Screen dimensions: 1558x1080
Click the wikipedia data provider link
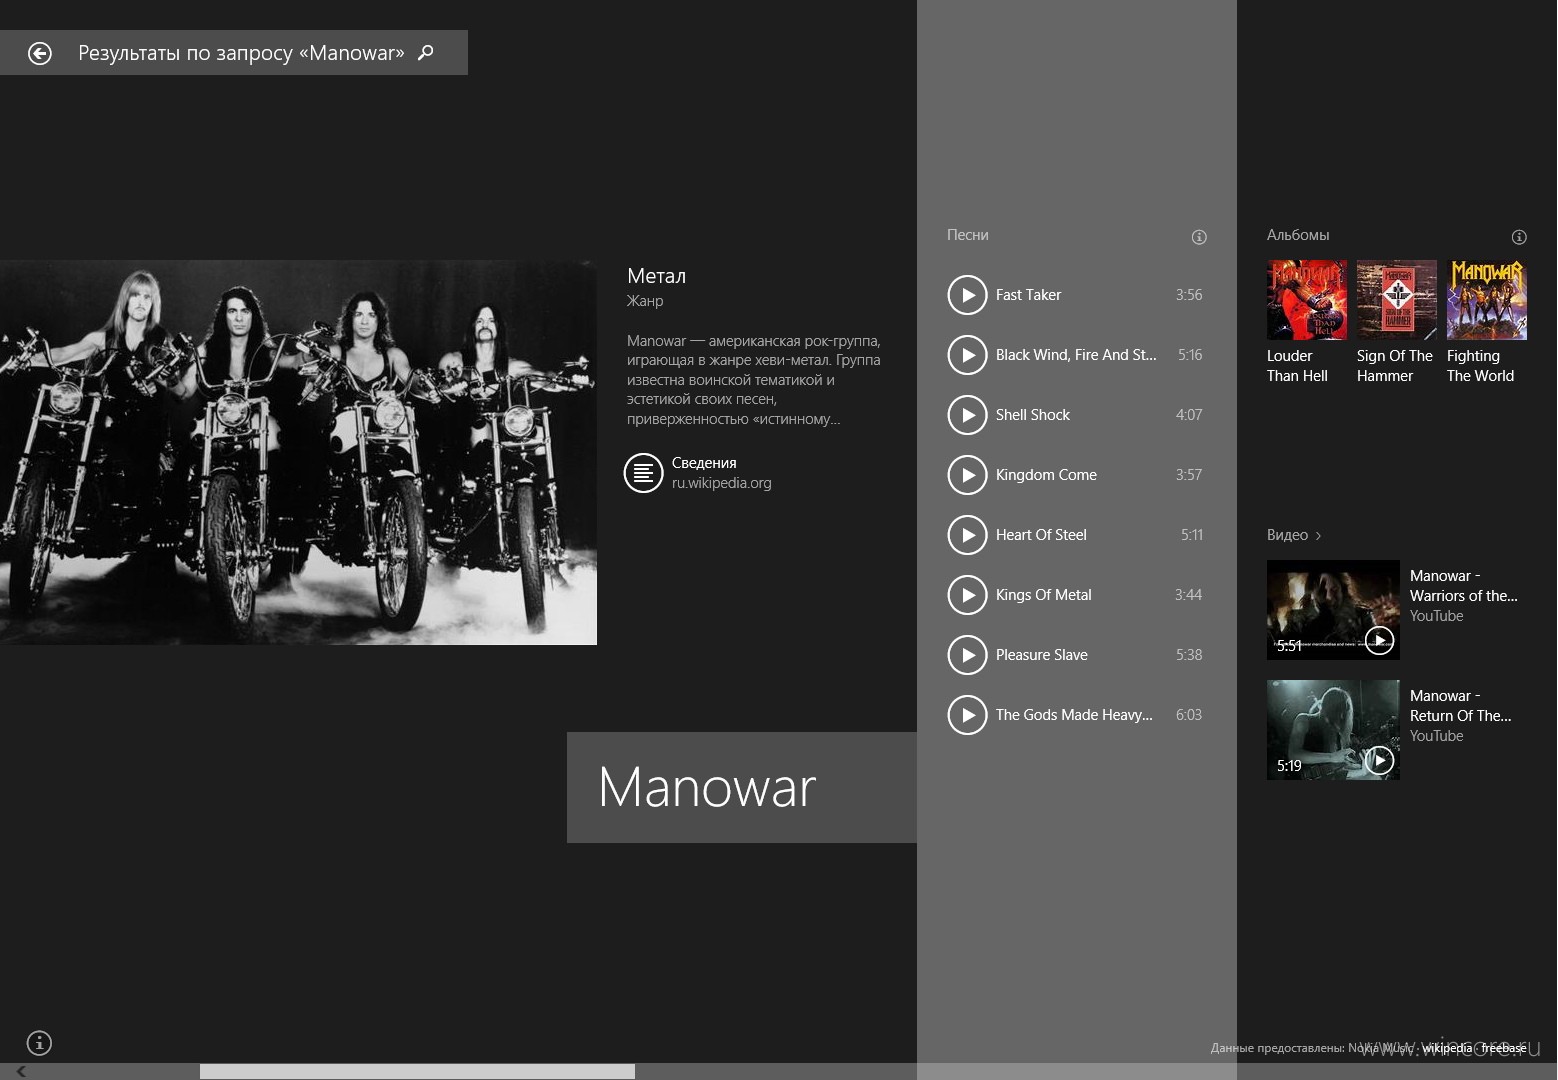[1447, 1048]
